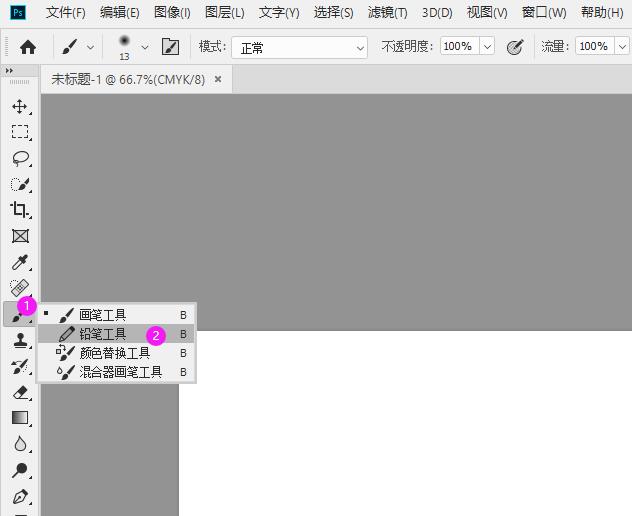Viewport: 632px width, 516px height.
Task: Select the Quick Selection tool
Action: [x=20, y=184]
